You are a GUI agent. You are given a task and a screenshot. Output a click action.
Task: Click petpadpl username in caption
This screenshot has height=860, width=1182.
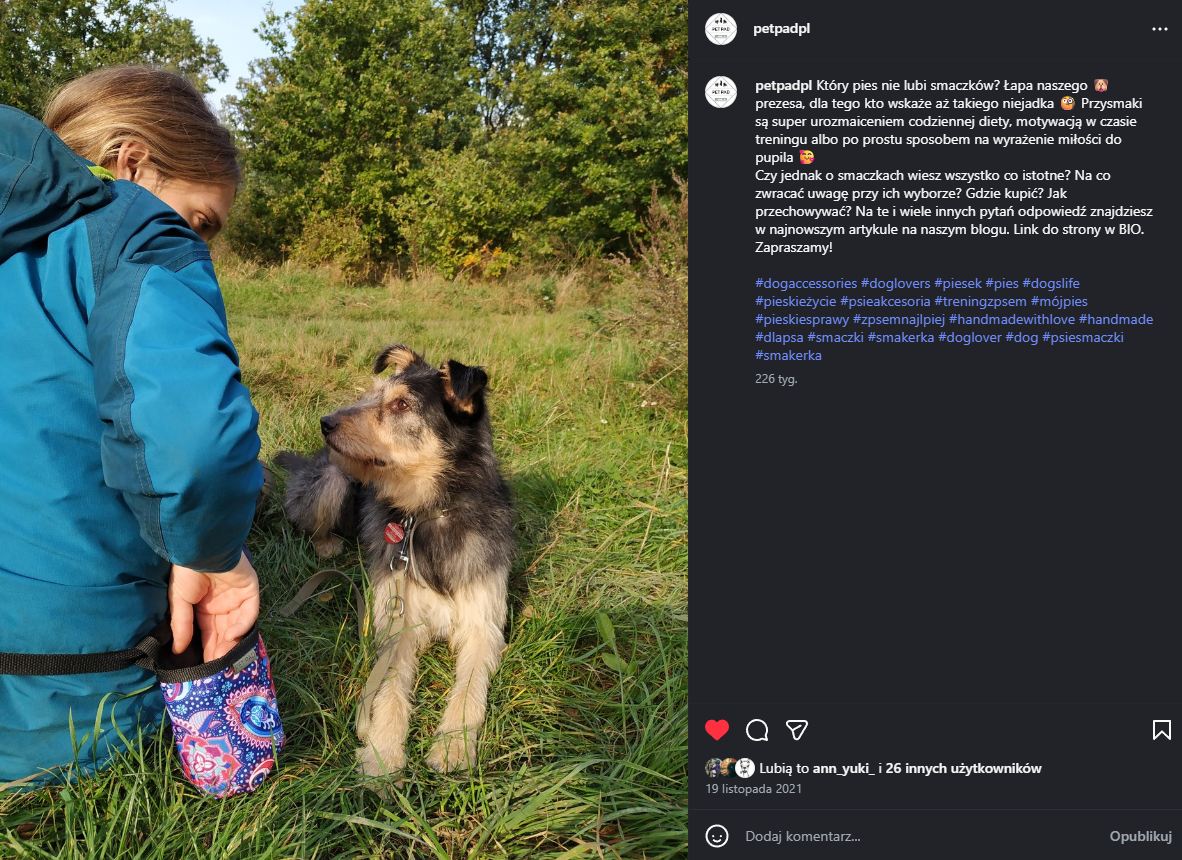(783, 85)
